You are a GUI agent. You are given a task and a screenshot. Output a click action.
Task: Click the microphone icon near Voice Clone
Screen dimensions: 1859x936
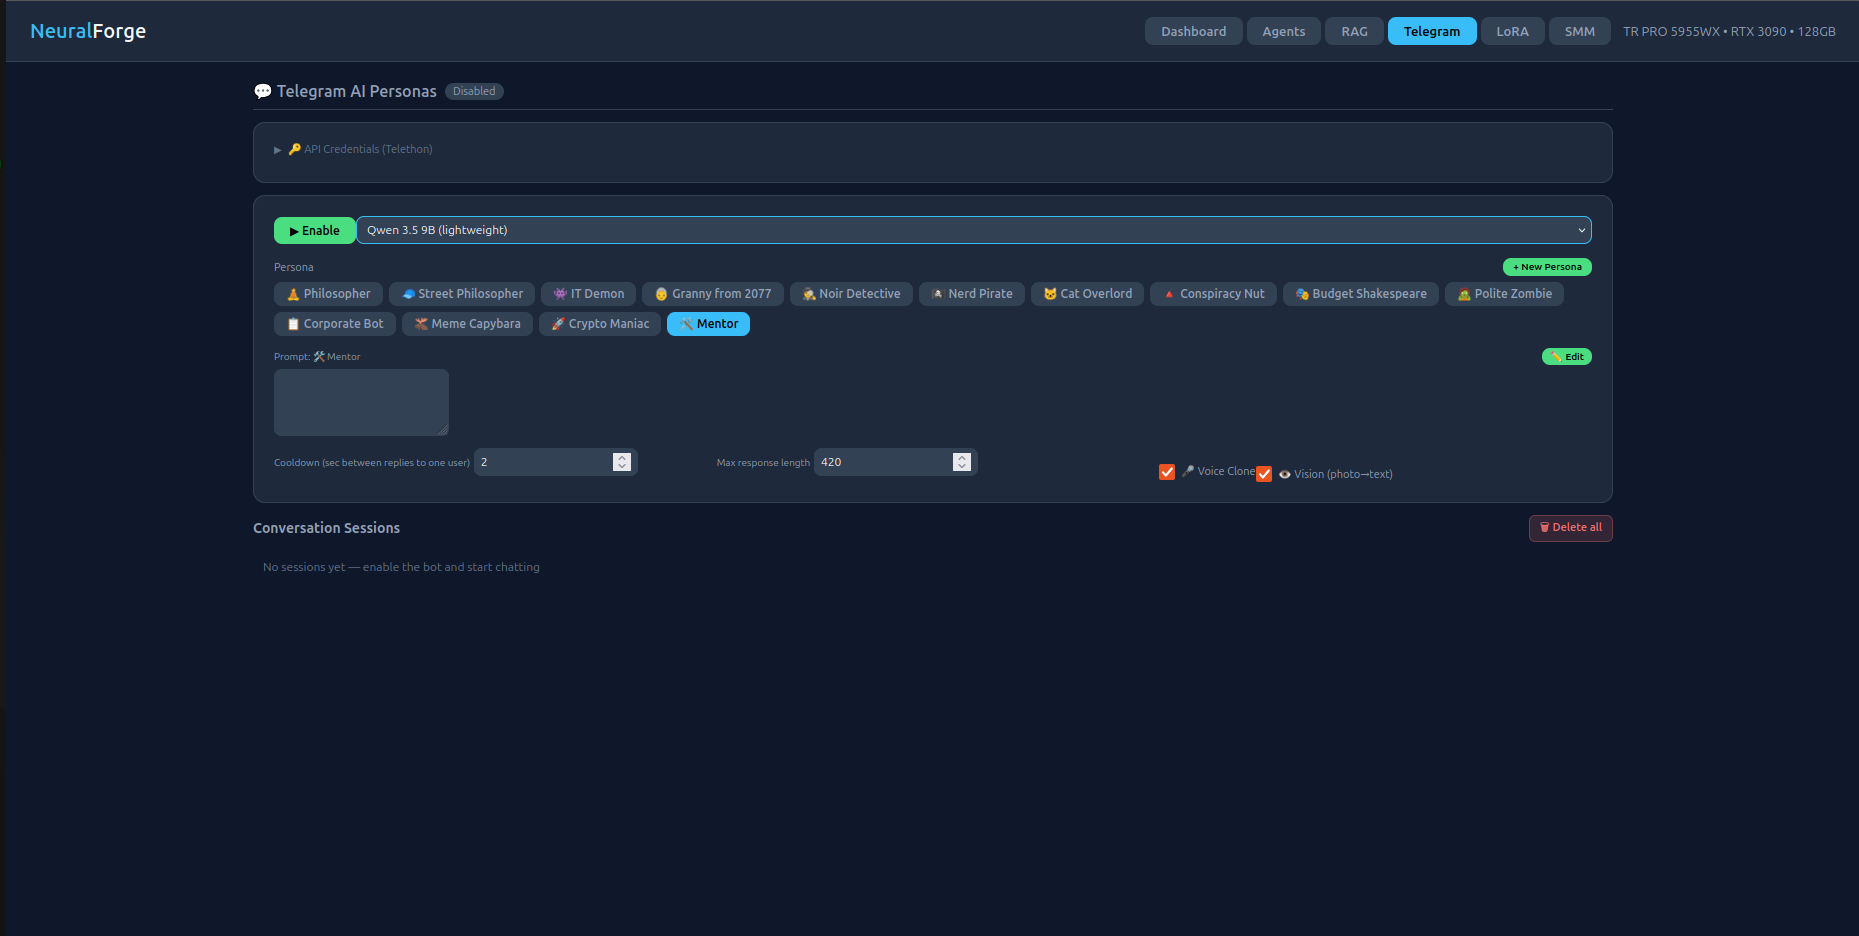[x=1188, y=471]
